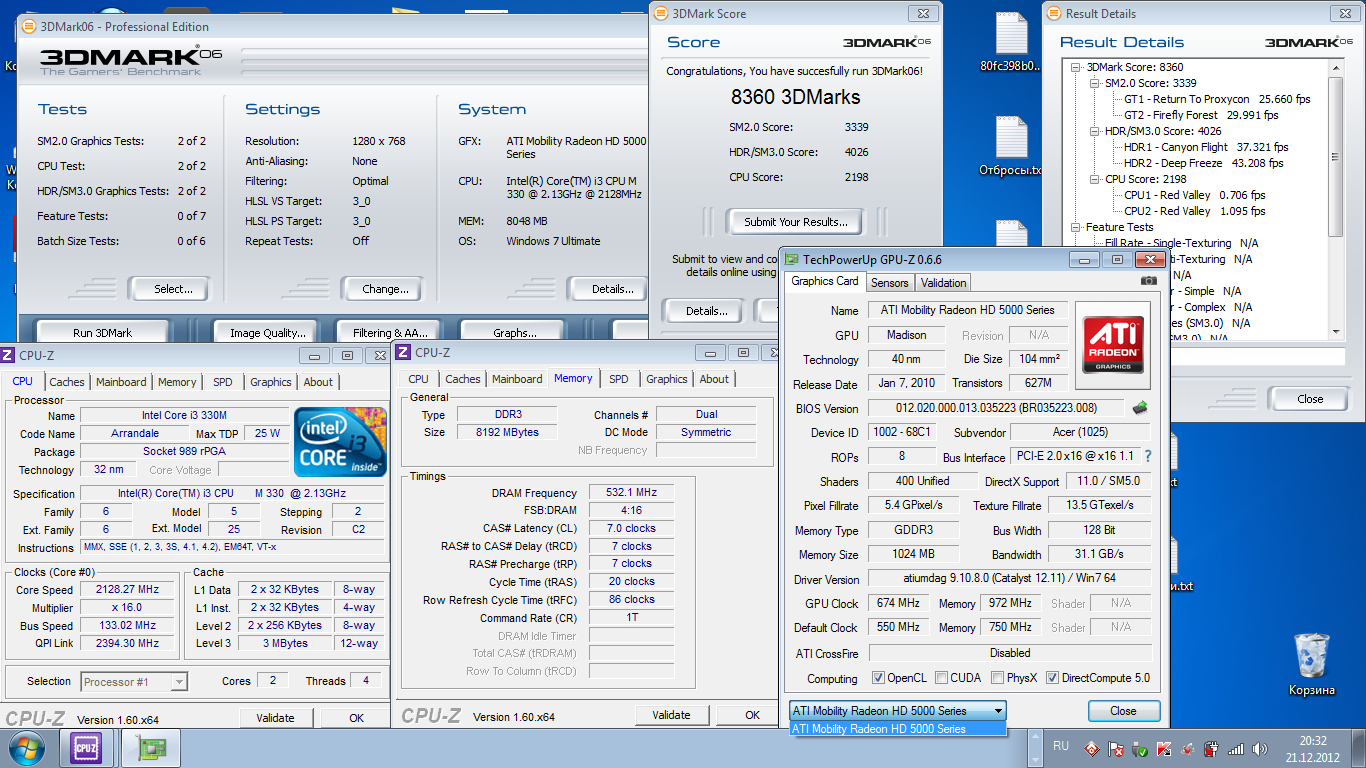
Task: Click GPU-Z screenshot camera icon
Action: coord(1149,281)
